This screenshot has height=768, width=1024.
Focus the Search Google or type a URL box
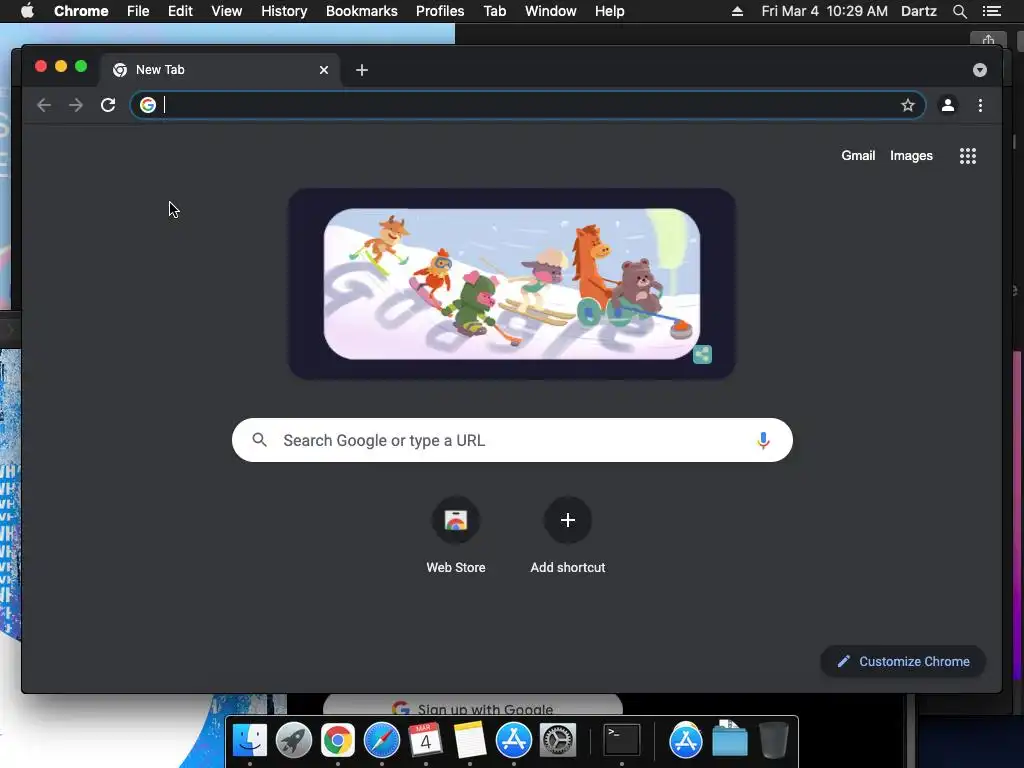pos(512,440)
